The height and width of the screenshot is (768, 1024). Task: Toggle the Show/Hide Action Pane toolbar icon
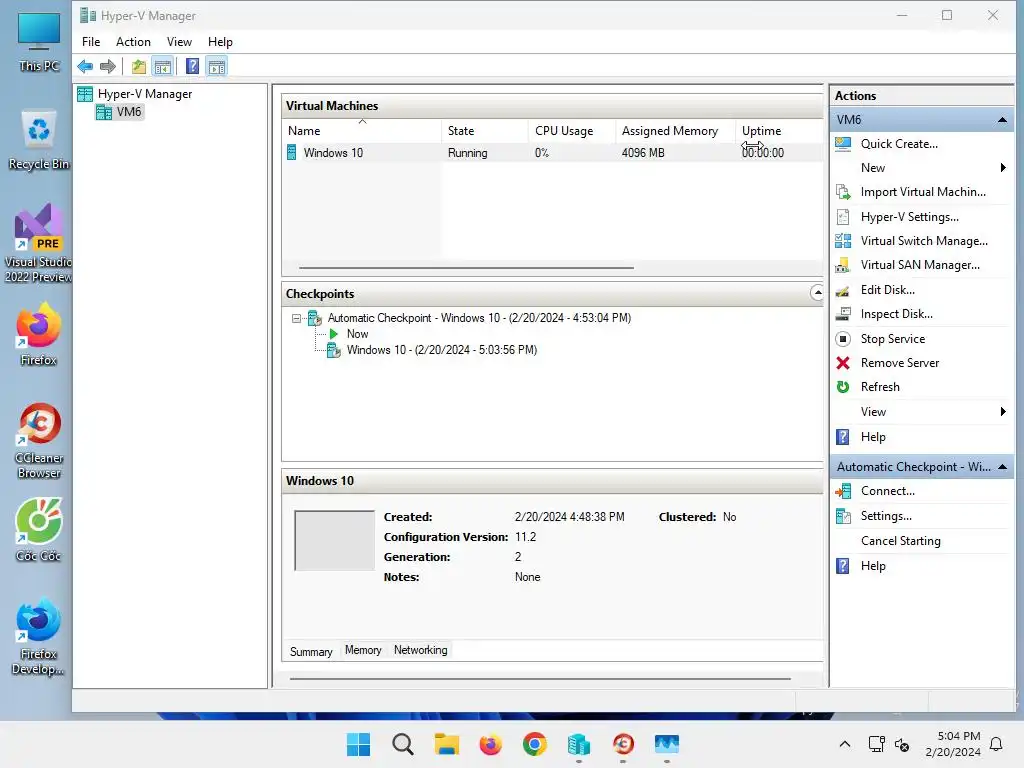(217, 66)
